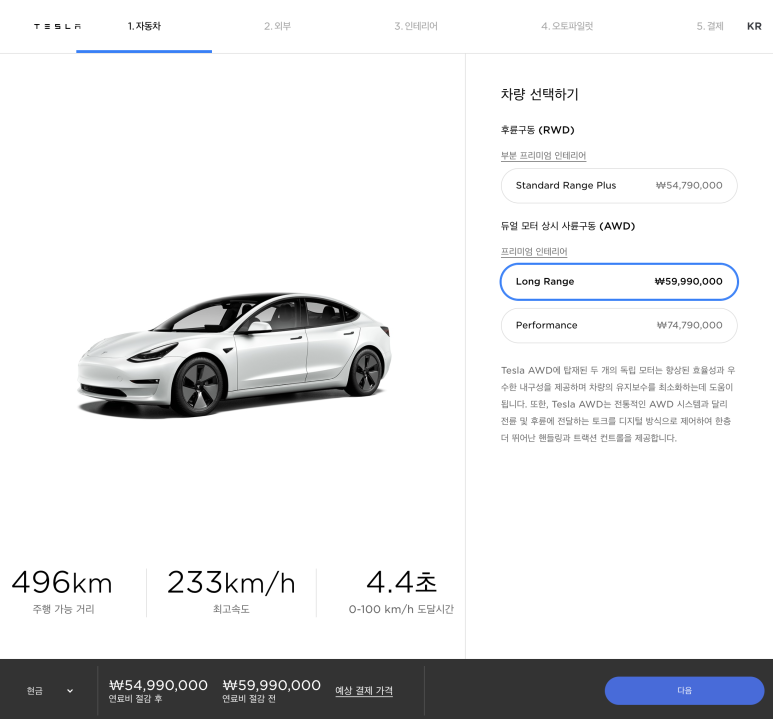Click the Tesla logo
Image resolution: width=773 pixels, height=719 pixels.
click(58, 26)
